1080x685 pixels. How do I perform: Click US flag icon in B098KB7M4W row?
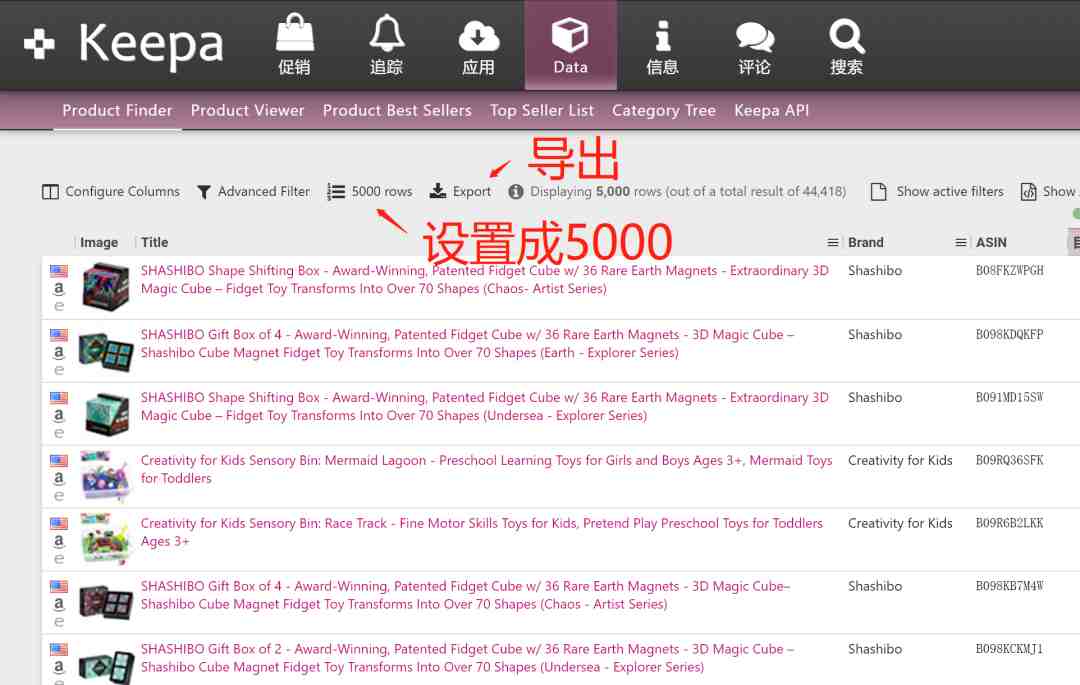point(59,587)
